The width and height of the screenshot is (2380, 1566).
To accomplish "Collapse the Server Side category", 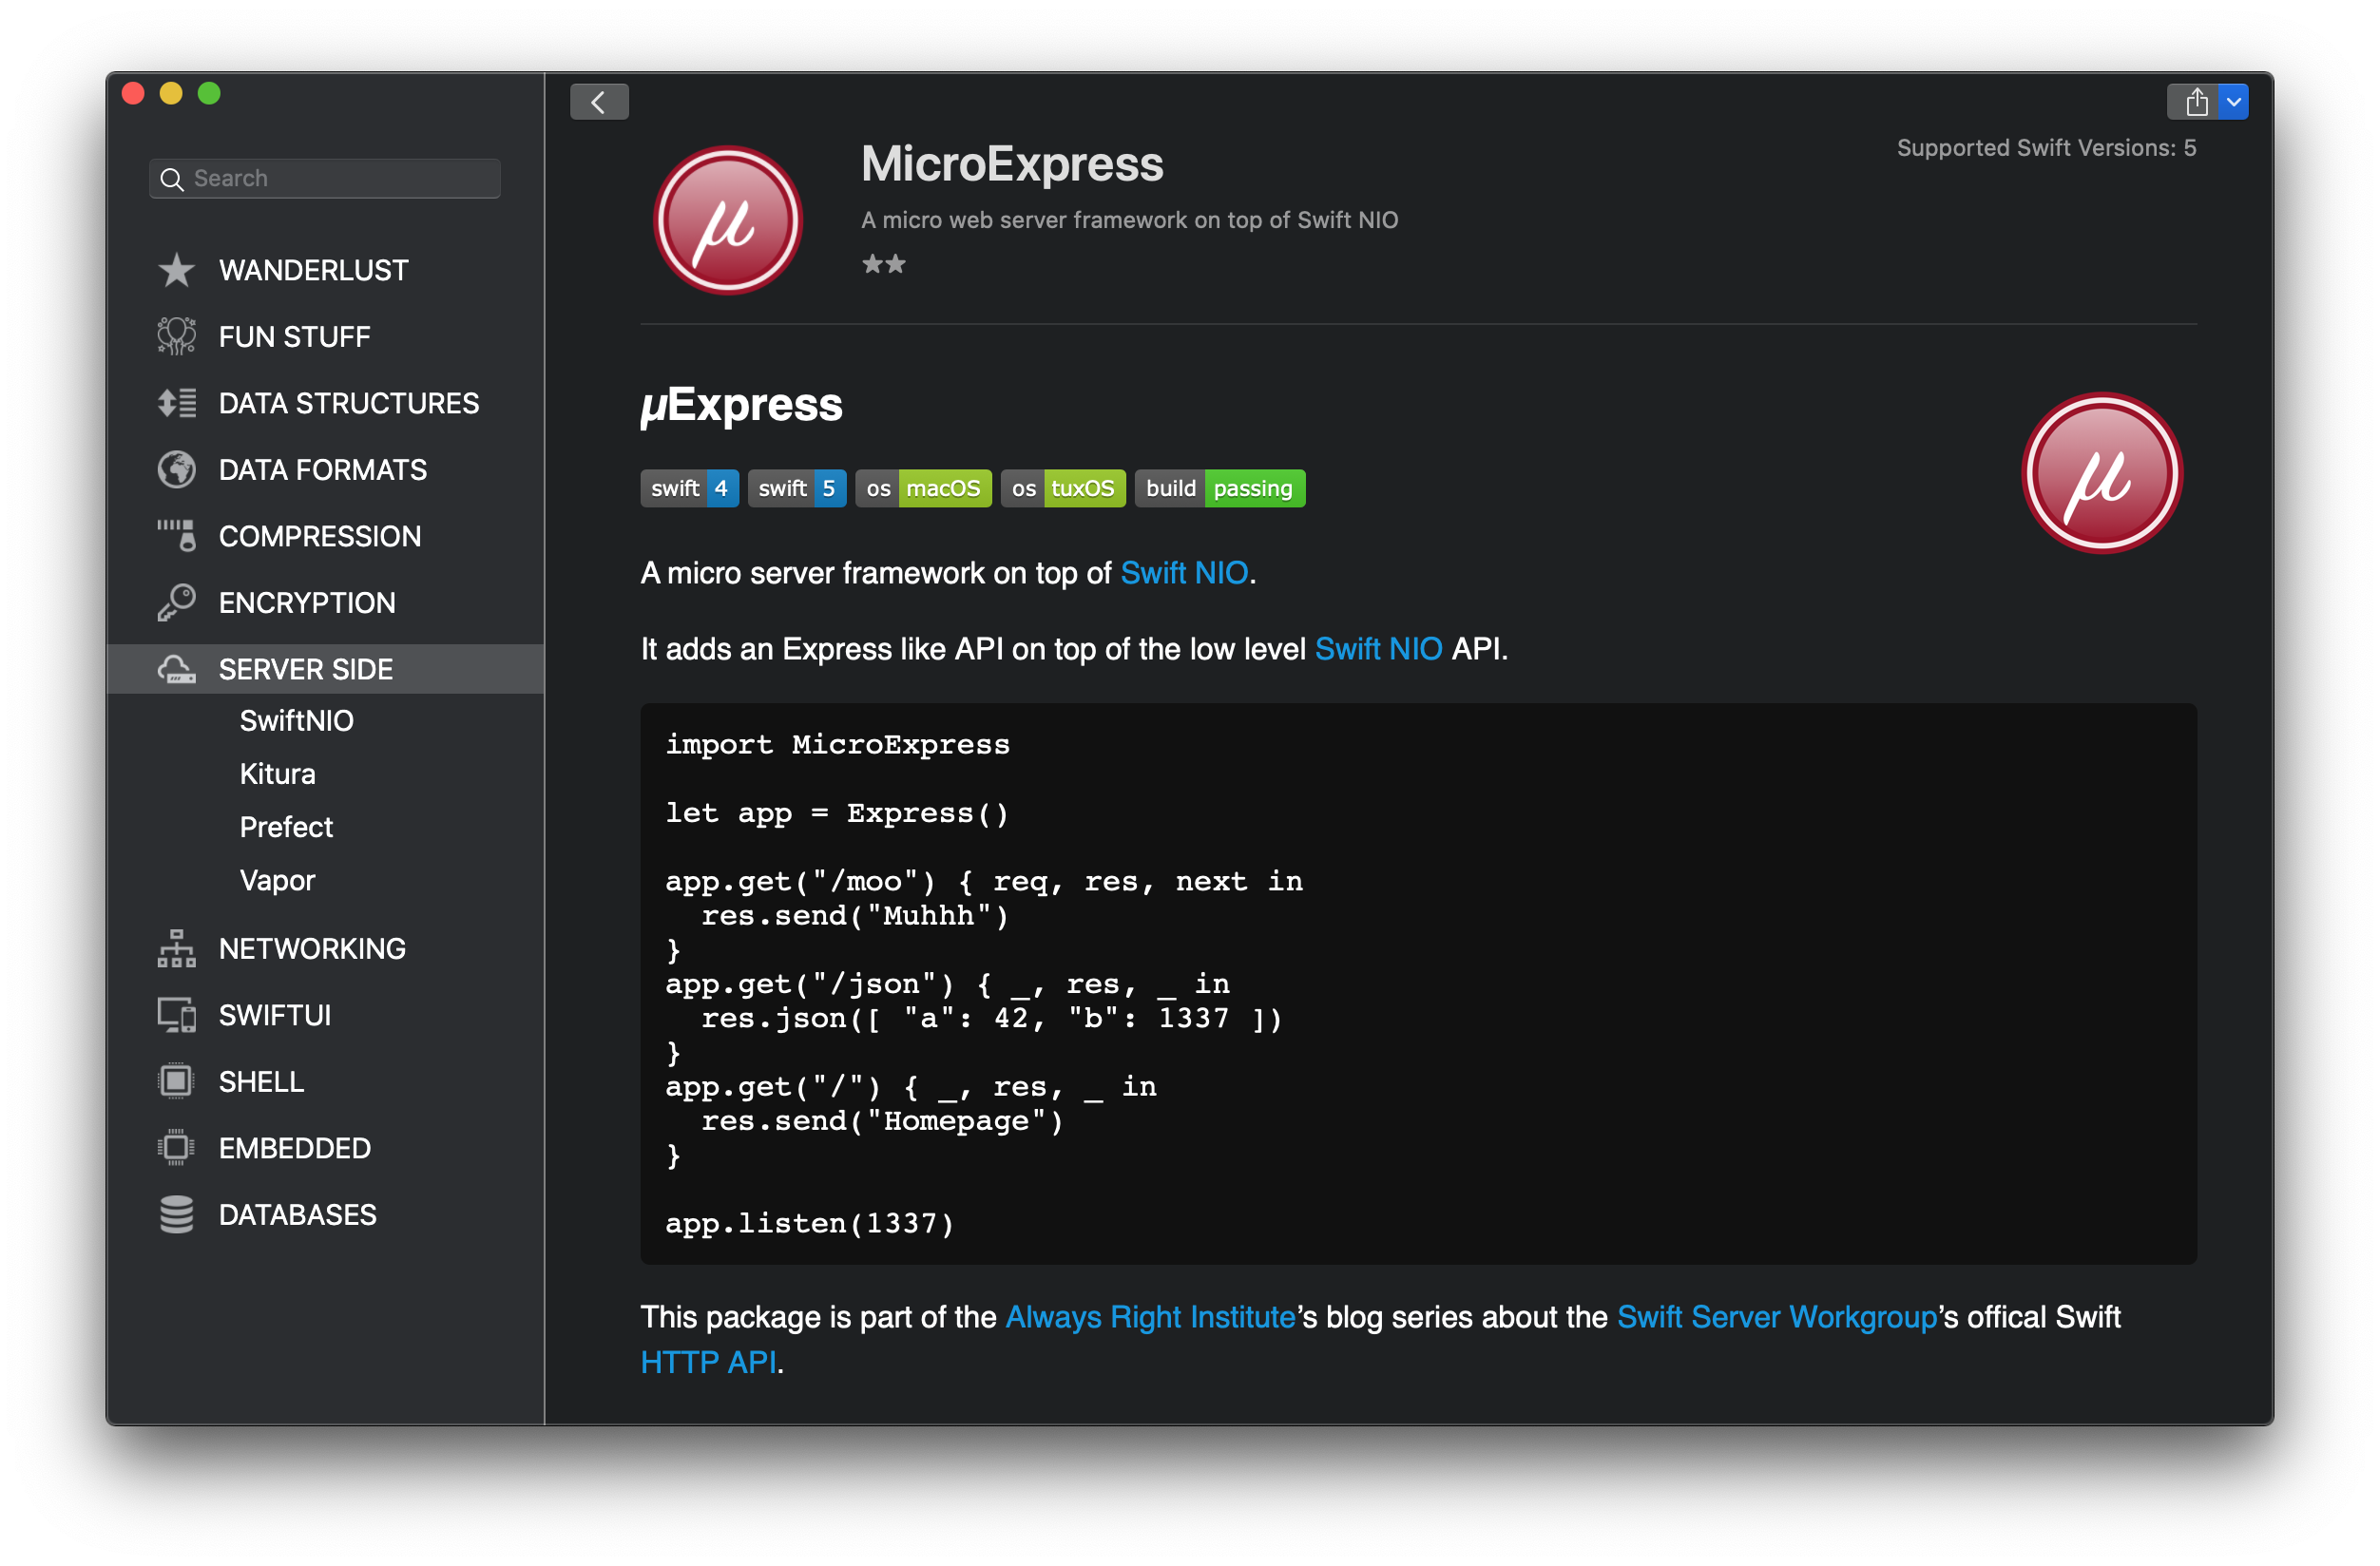I will [x=305, y=669].
